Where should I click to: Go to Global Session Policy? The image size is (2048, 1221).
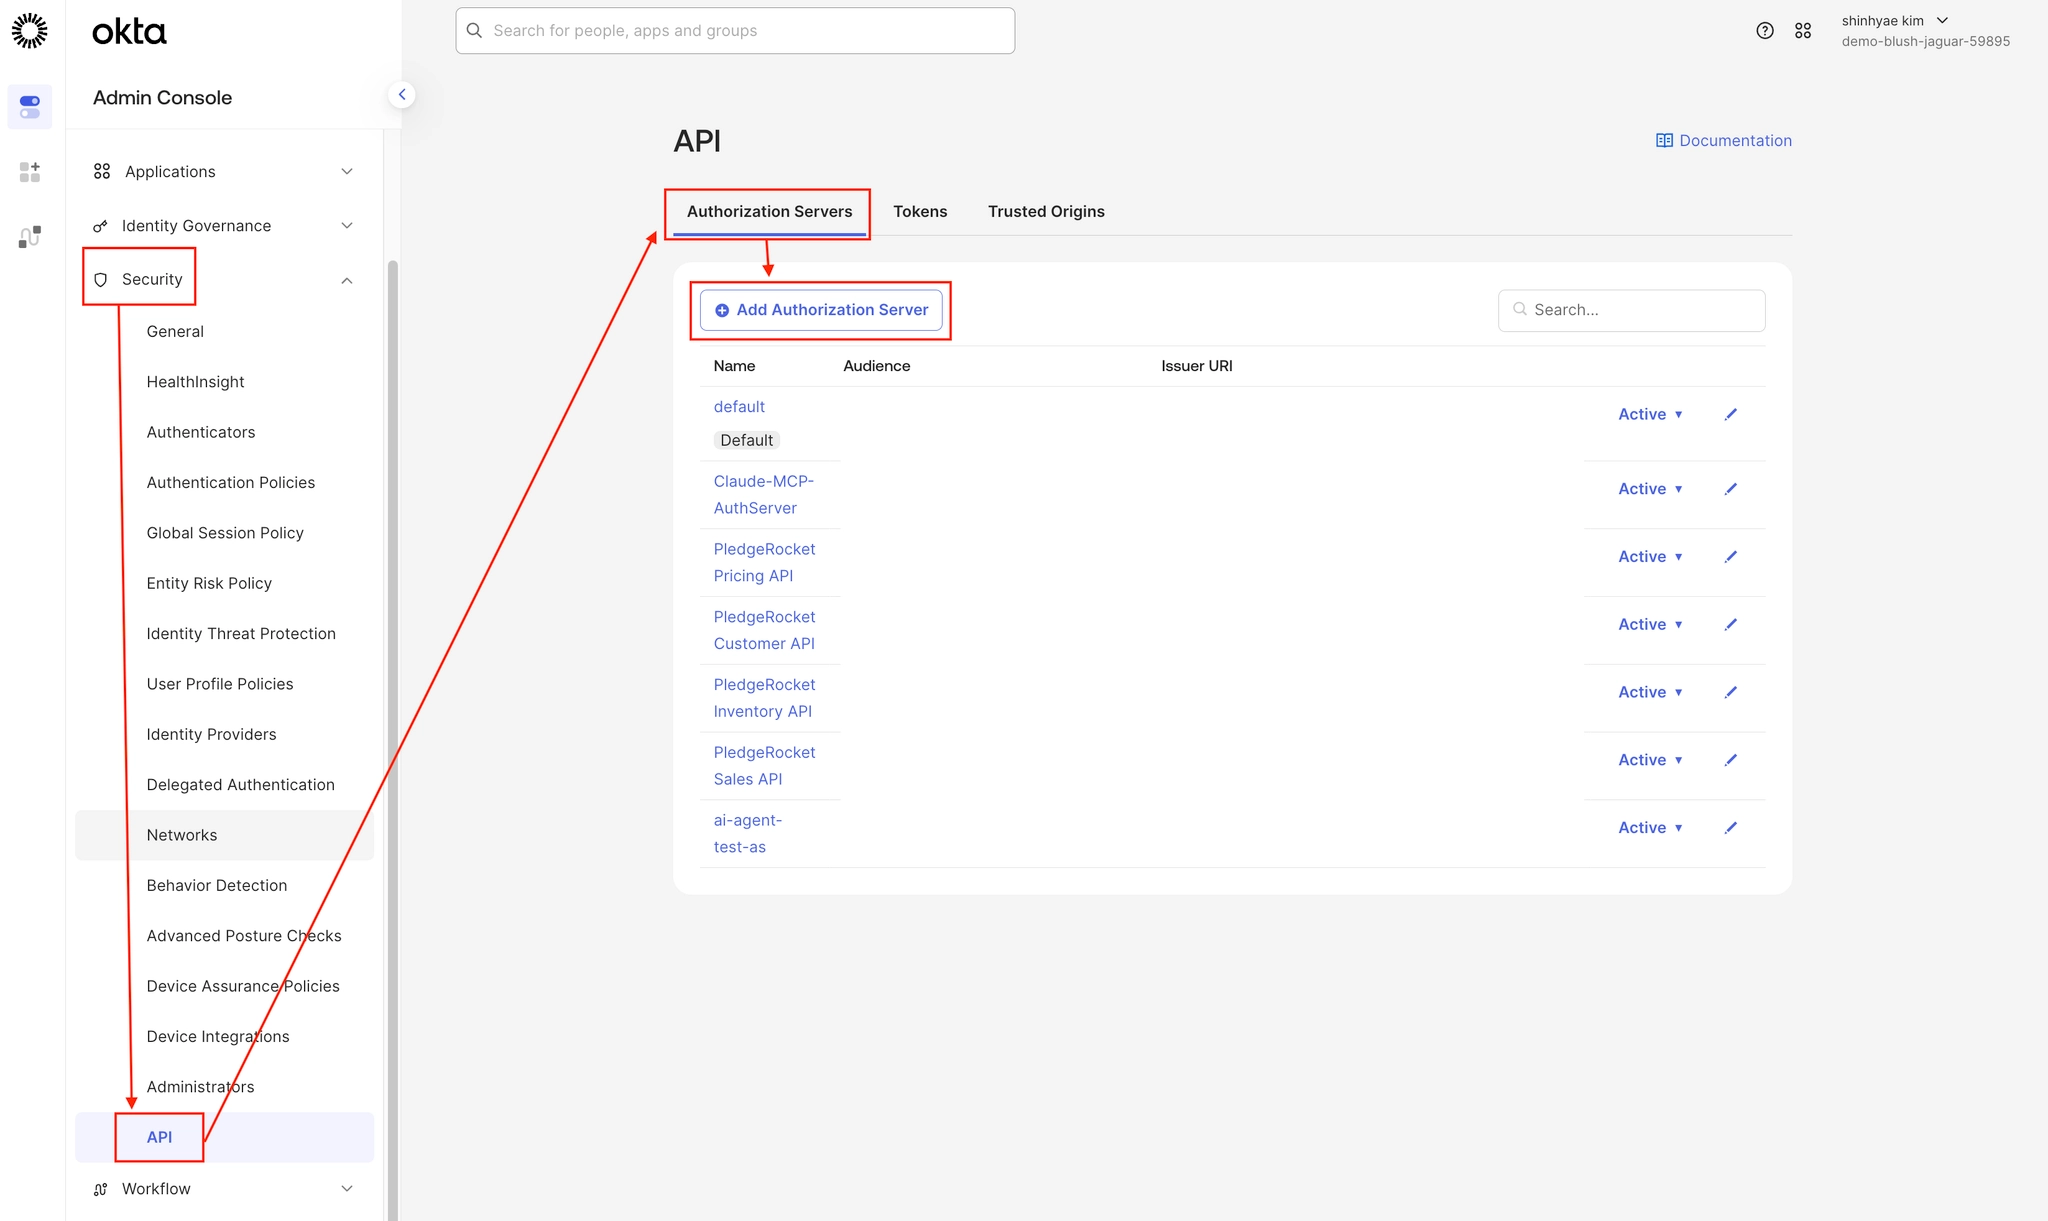point(225,533)
